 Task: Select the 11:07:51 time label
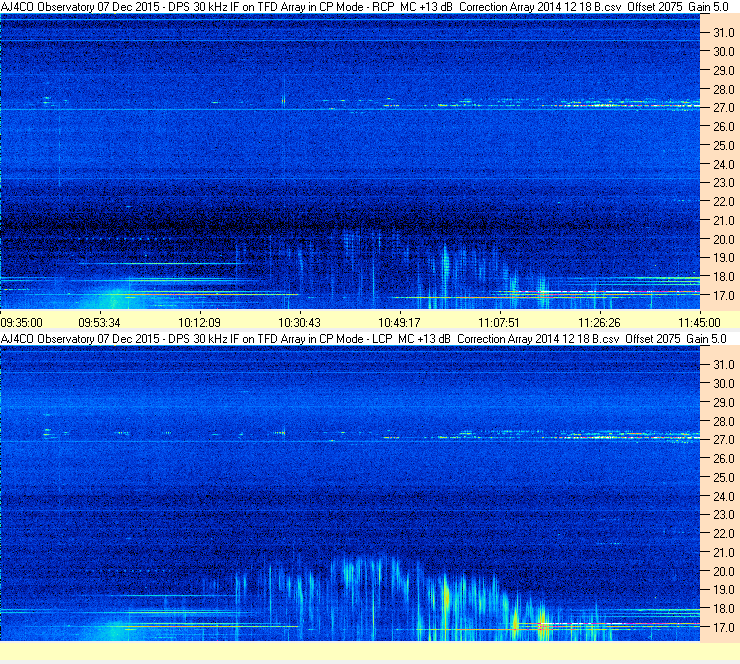499,323
